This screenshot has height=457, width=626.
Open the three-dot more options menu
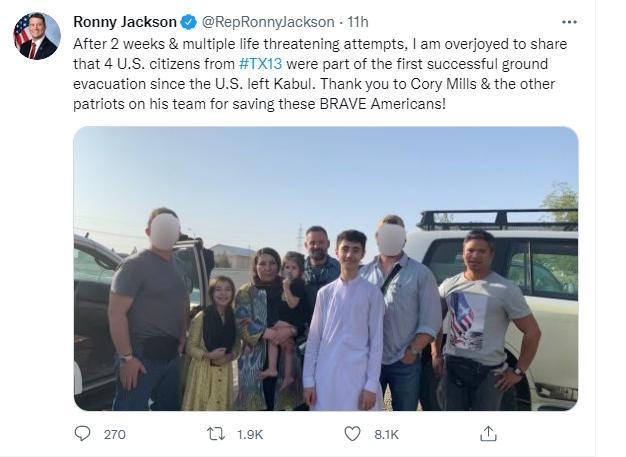(569, 22)
